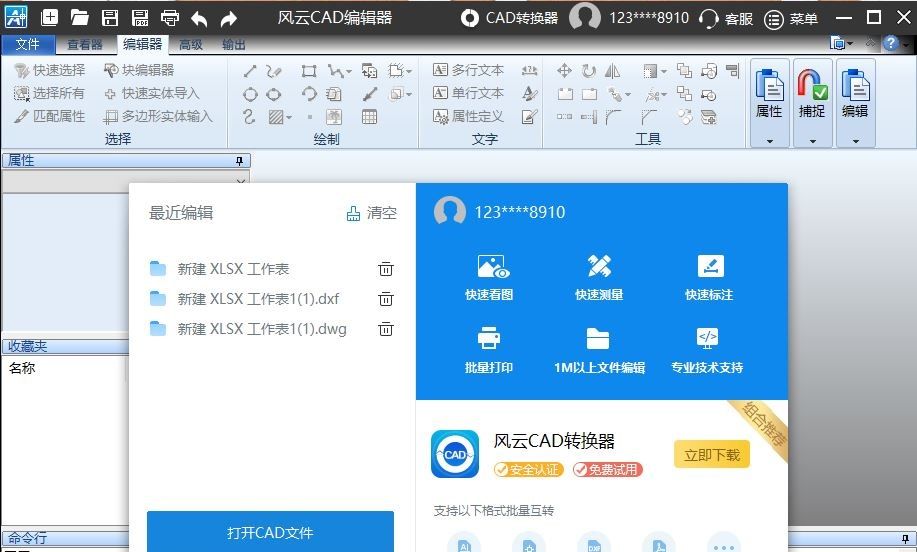Expand the 编辑 ribbon dropdown arrow

(x=856, y=141)
